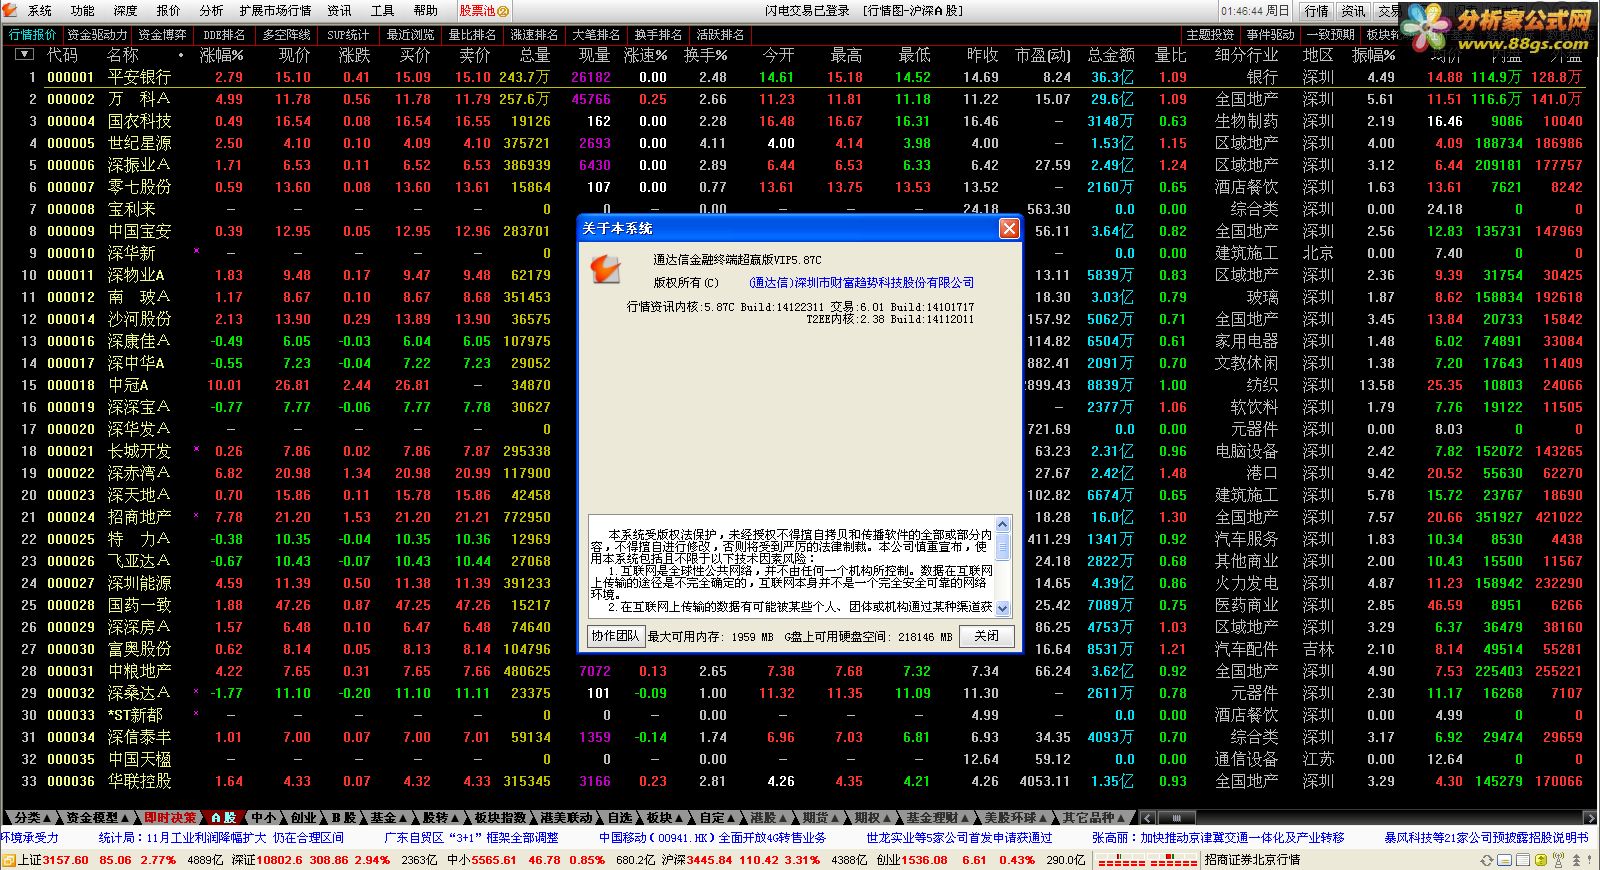Switch to the 多空阵线 tab

pos(286,35)
